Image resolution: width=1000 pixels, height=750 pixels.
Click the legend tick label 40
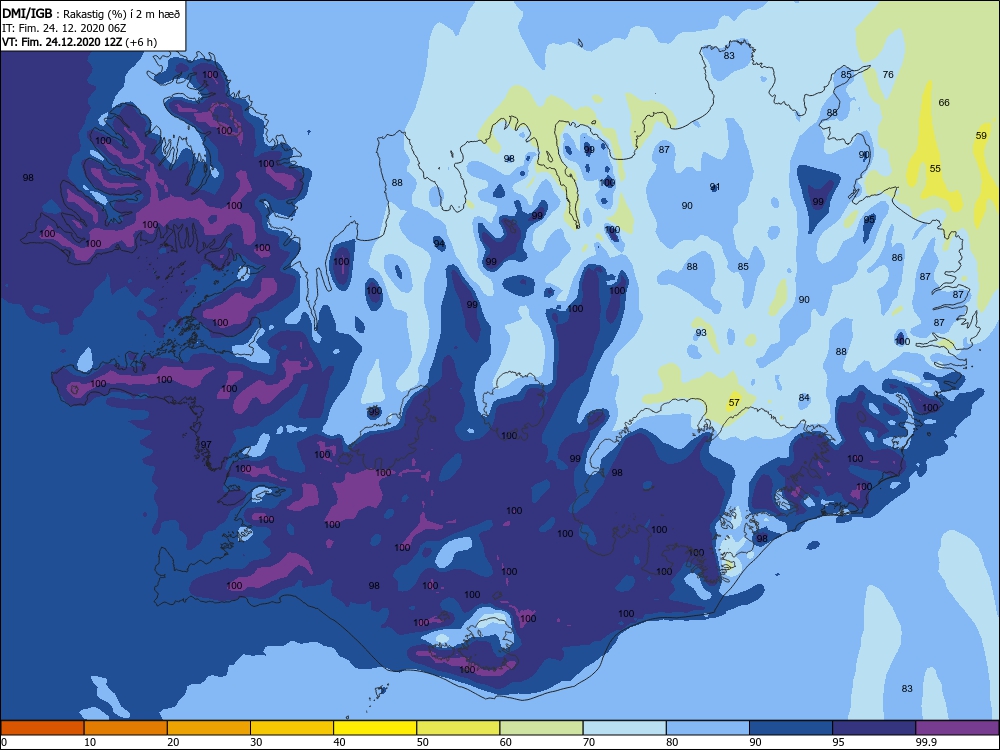(340, 742)
